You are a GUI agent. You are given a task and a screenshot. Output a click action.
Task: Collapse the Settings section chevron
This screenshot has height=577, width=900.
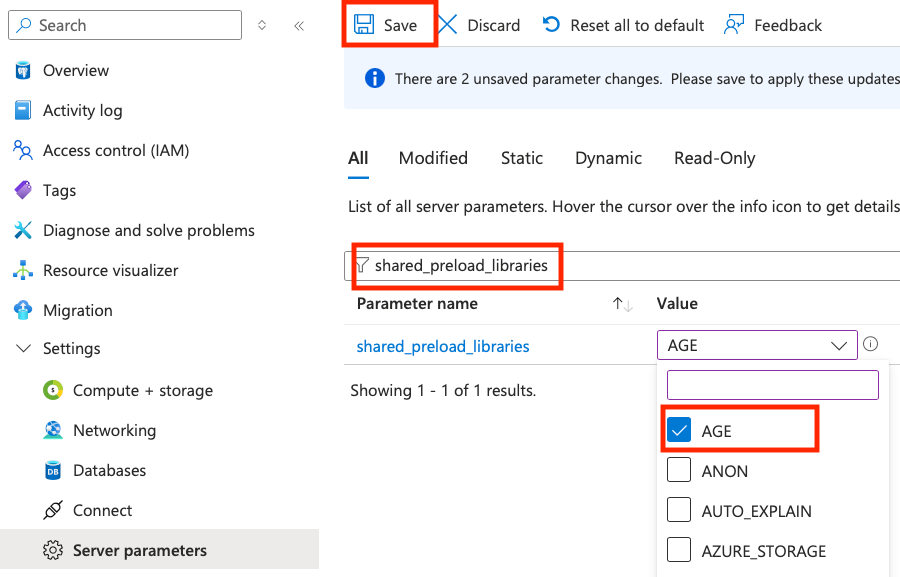point(24,348)
